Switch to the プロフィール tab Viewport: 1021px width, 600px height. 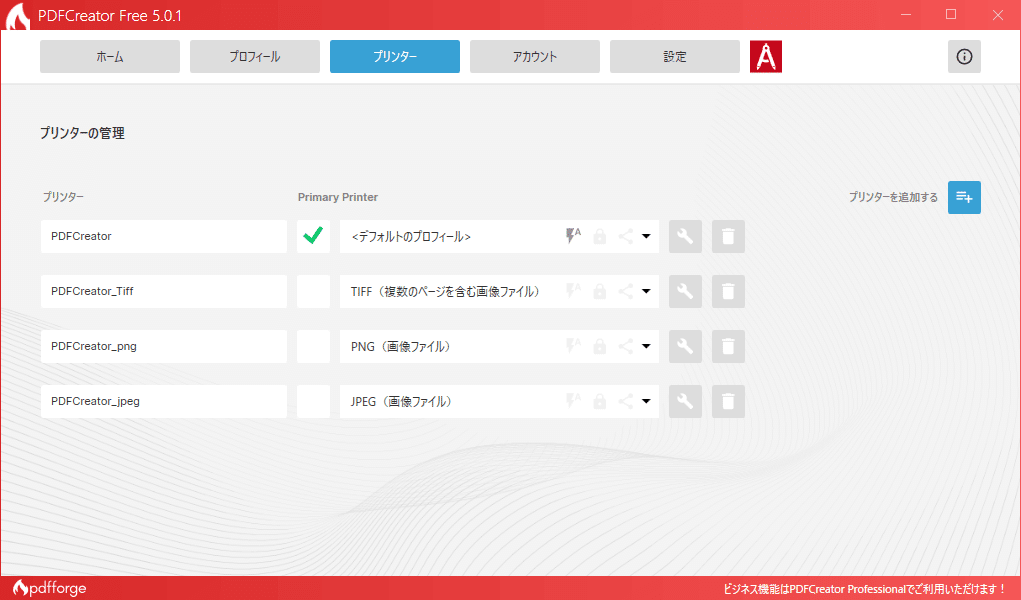(255, 57)
